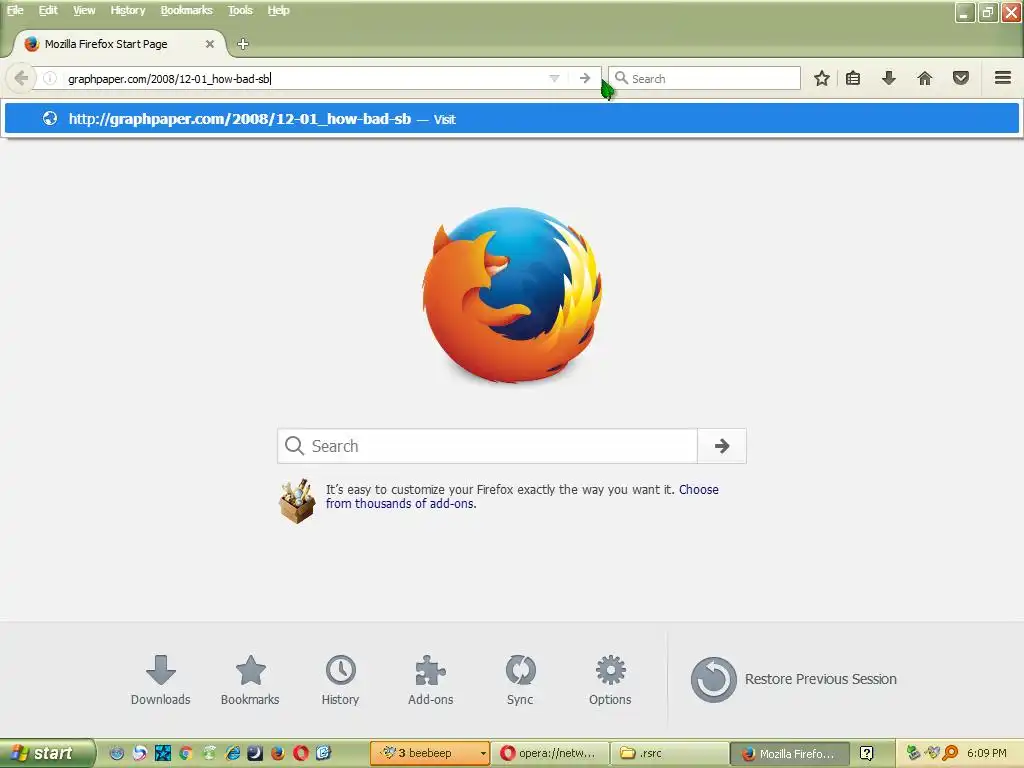1024x768 pixels.
Task: Click the add-ons box illustration icon
Action: [297, 501]
